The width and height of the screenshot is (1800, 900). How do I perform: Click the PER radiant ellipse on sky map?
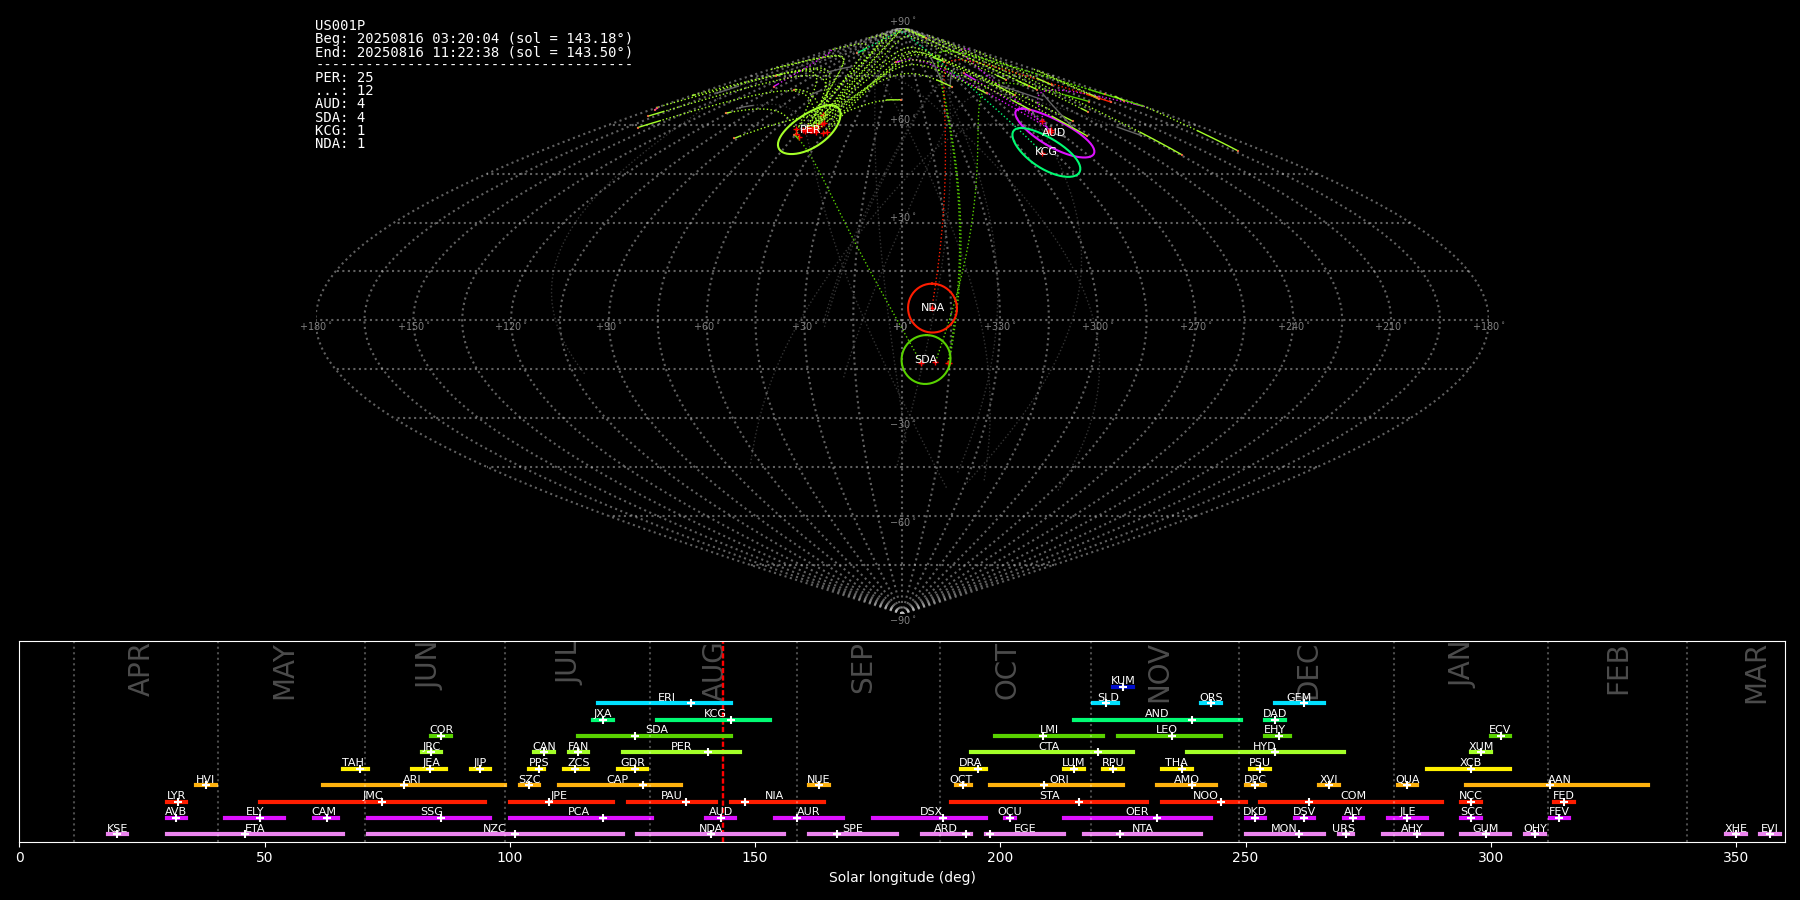pos(809,130)
